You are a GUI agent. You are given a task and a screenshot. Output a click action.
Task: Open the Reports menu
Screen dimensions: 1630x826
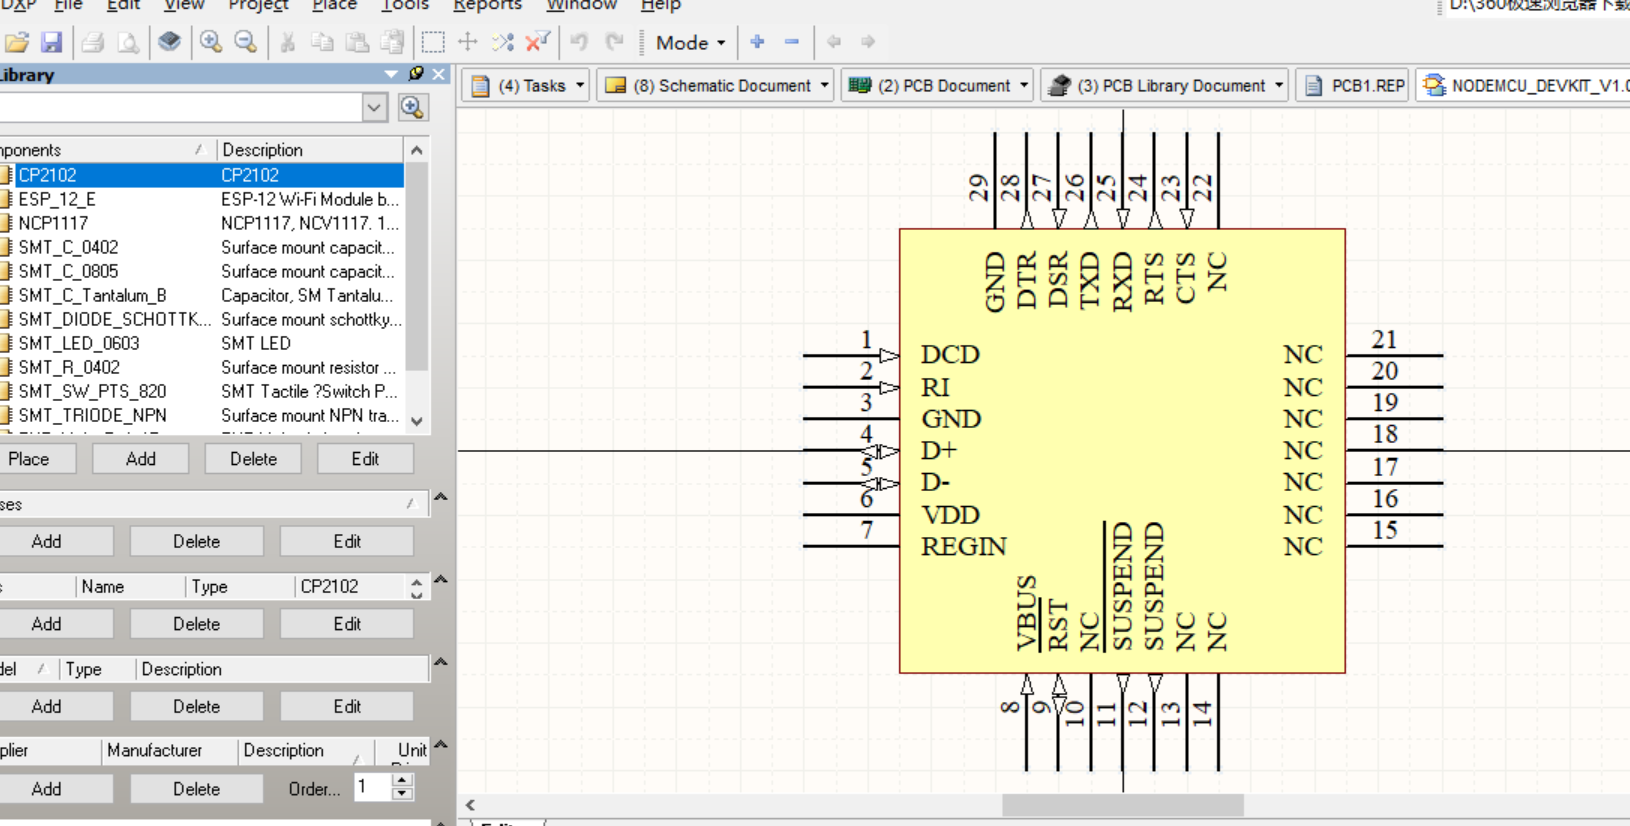[x=487, y=5]
